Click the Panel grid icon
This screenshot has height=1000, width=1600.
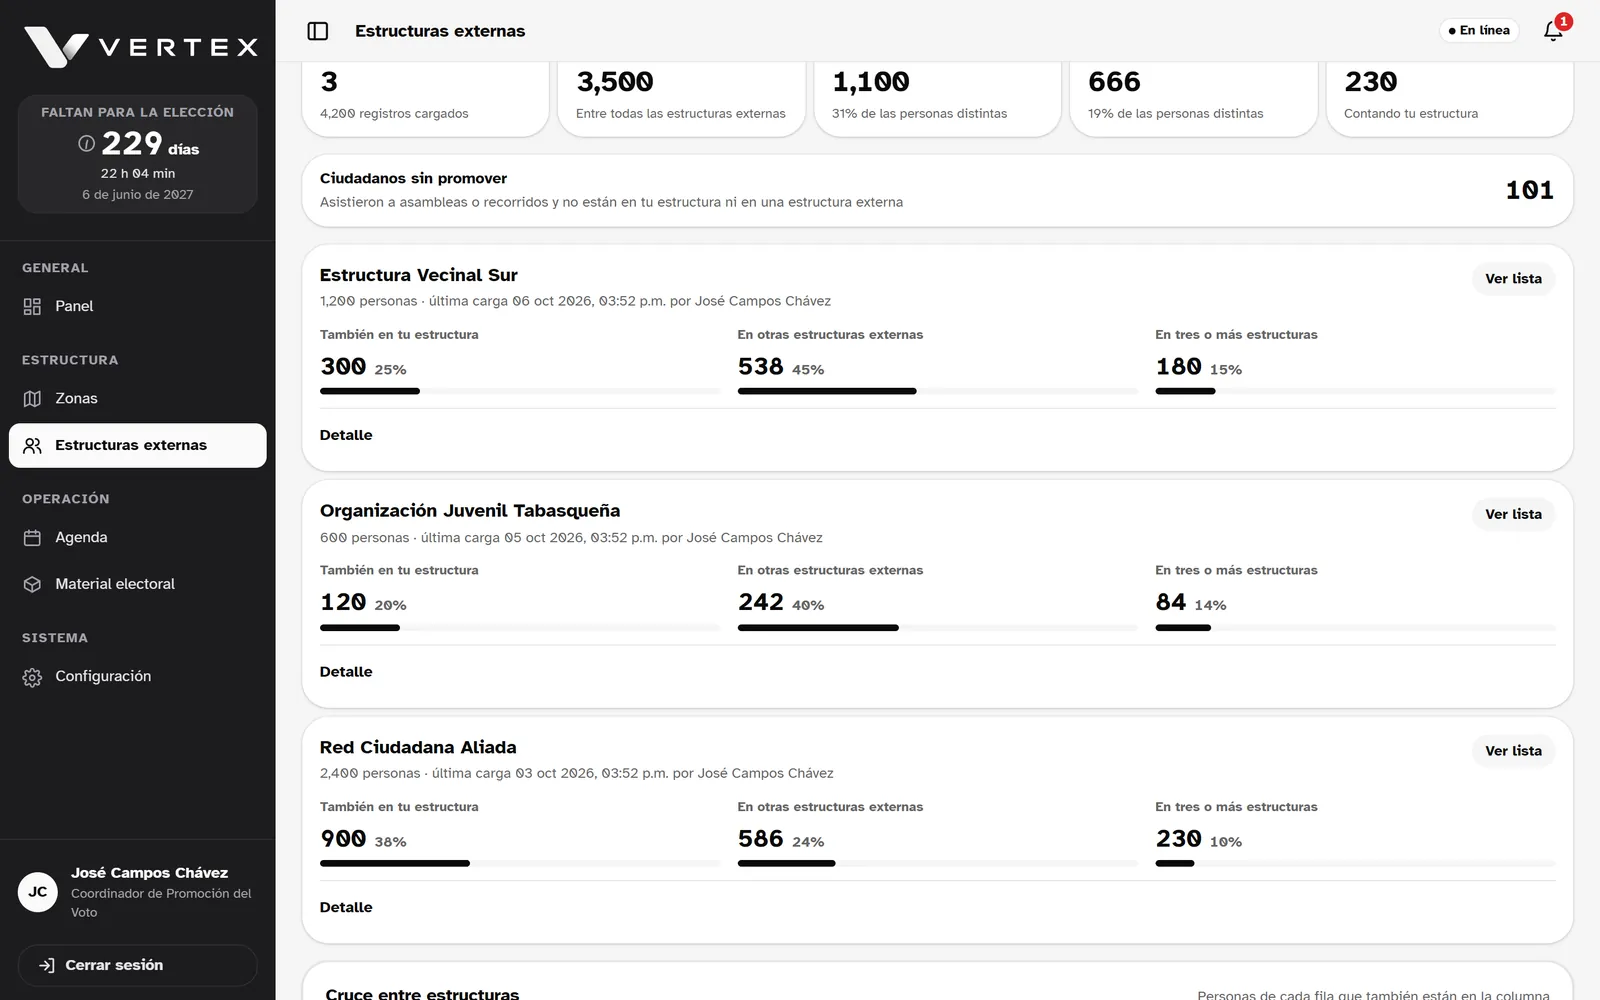point(32,306)
